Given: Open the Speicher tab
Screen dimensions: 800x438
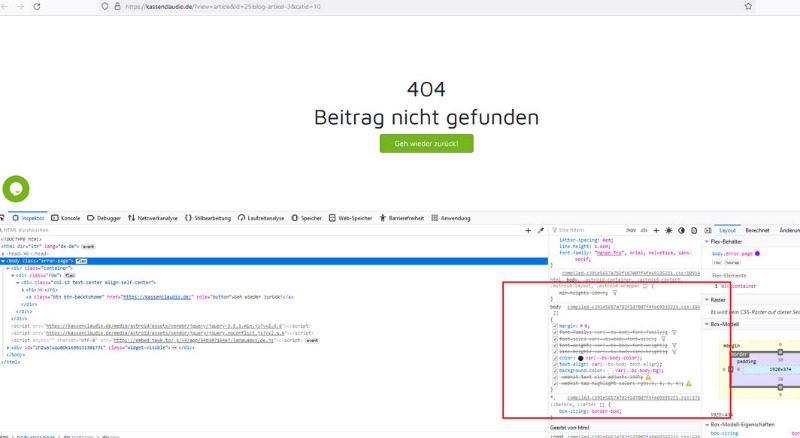Looking at the screenshot, I should [x=307, y=218].
